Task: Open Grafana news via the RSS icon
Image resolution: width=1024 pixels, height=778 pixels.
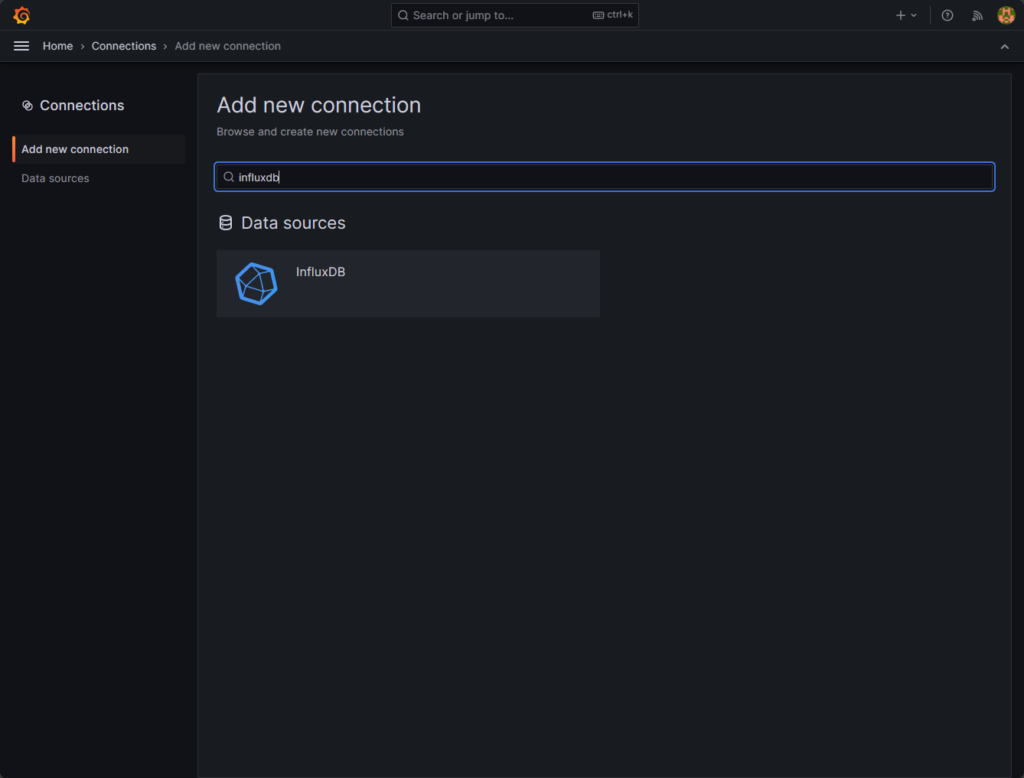Action: coord(977,15)
